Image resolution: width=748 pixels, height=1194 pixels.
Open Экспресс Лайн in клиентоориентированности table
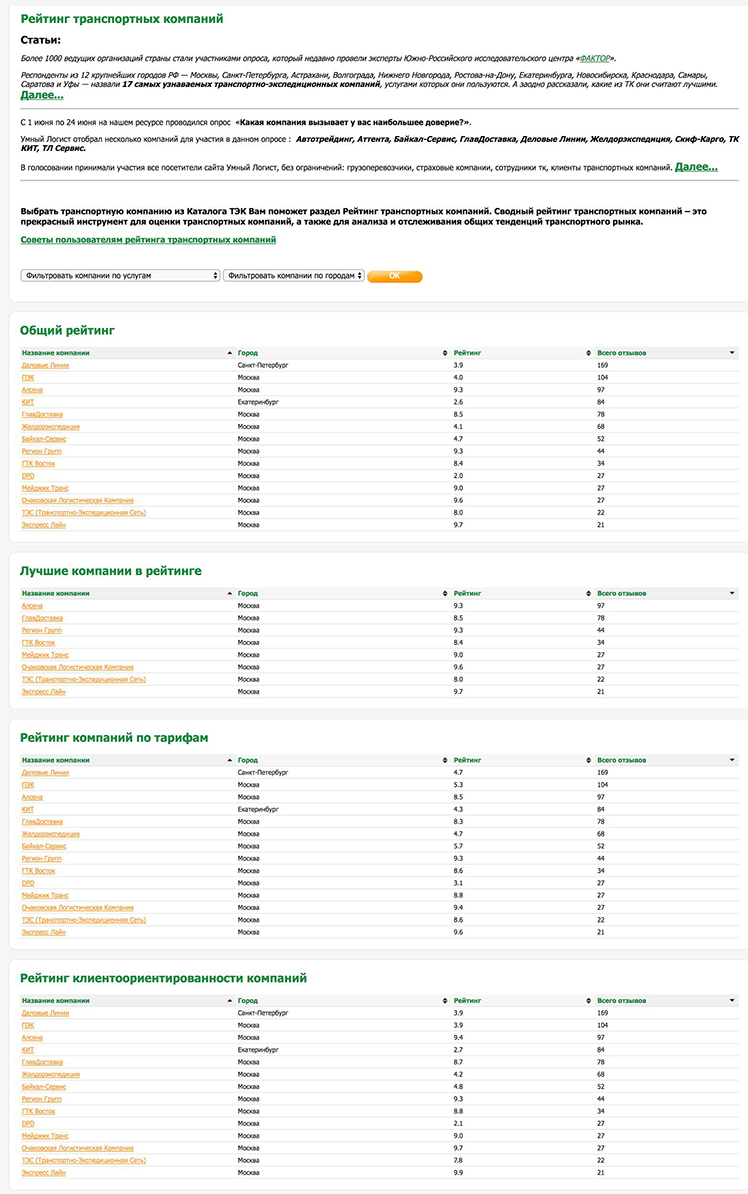tap(44, 1173)
